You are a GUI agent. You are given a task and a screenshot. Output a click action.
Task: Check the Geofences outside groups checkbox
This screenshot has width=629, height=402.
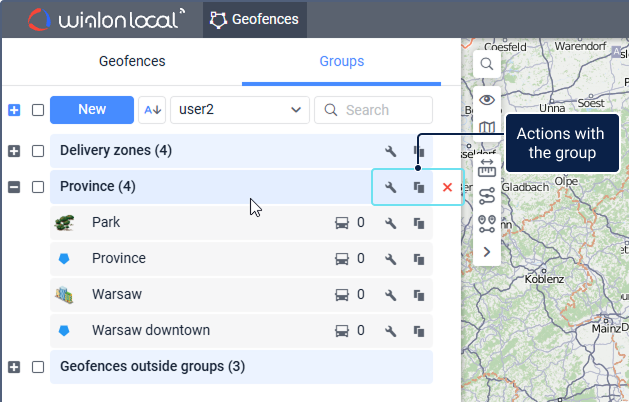click(x=38, y=367)
